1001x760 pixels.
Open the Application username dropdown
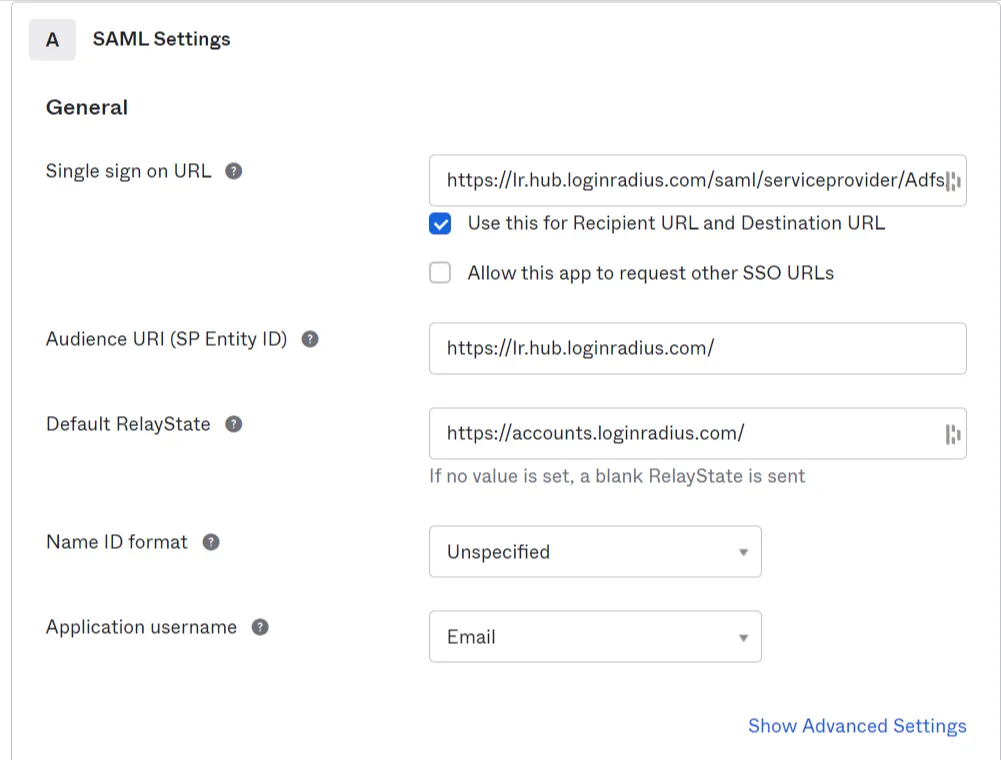595,636
